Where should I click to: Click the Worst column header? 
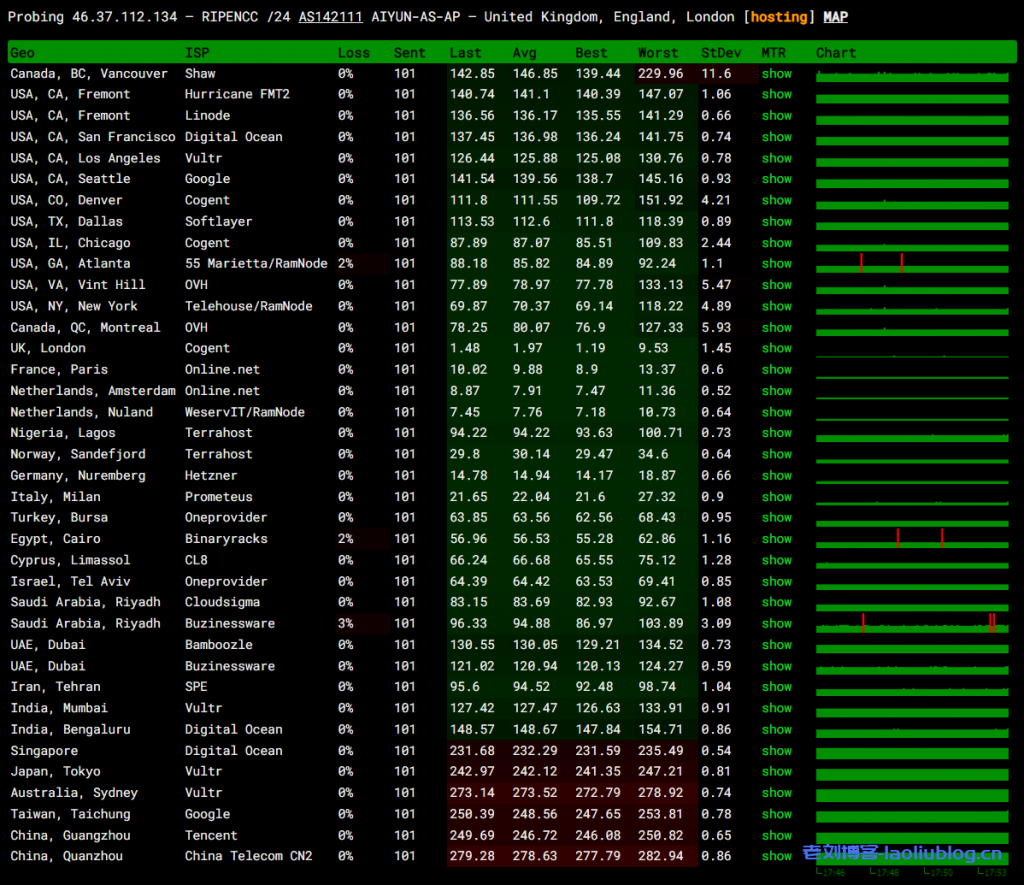pos(658,53)
